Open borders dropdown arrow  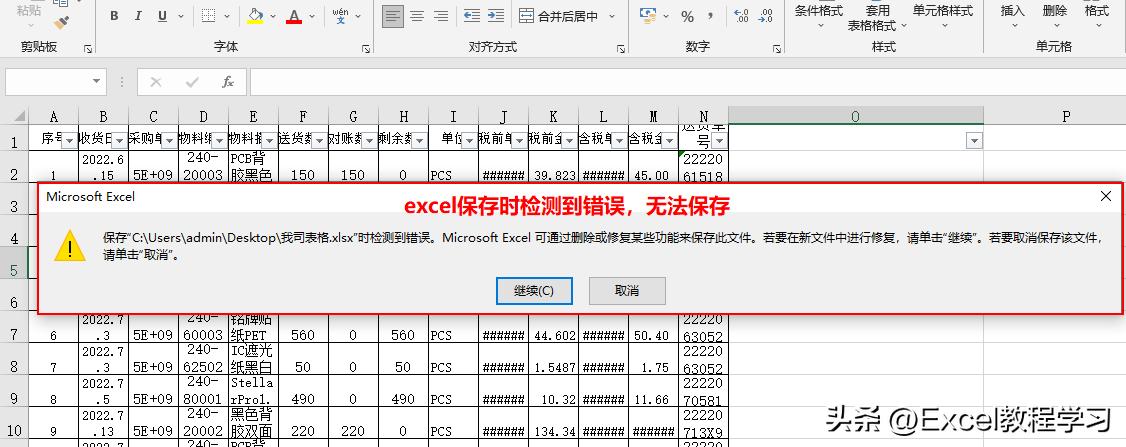pos(227,16)
